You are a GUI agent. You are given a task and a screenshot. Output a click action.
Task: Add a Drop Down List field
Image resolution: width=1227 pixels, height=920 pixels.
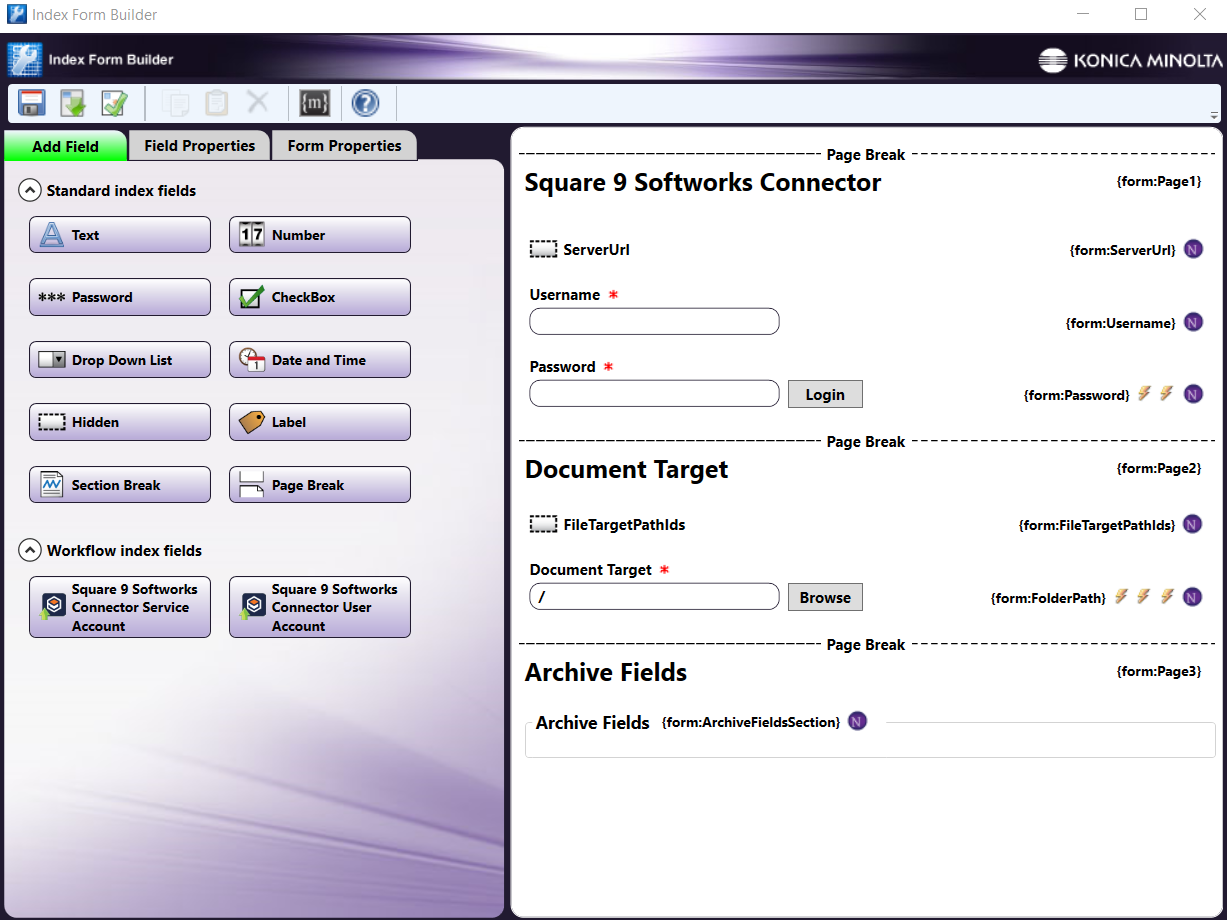(x=120, y=360)
